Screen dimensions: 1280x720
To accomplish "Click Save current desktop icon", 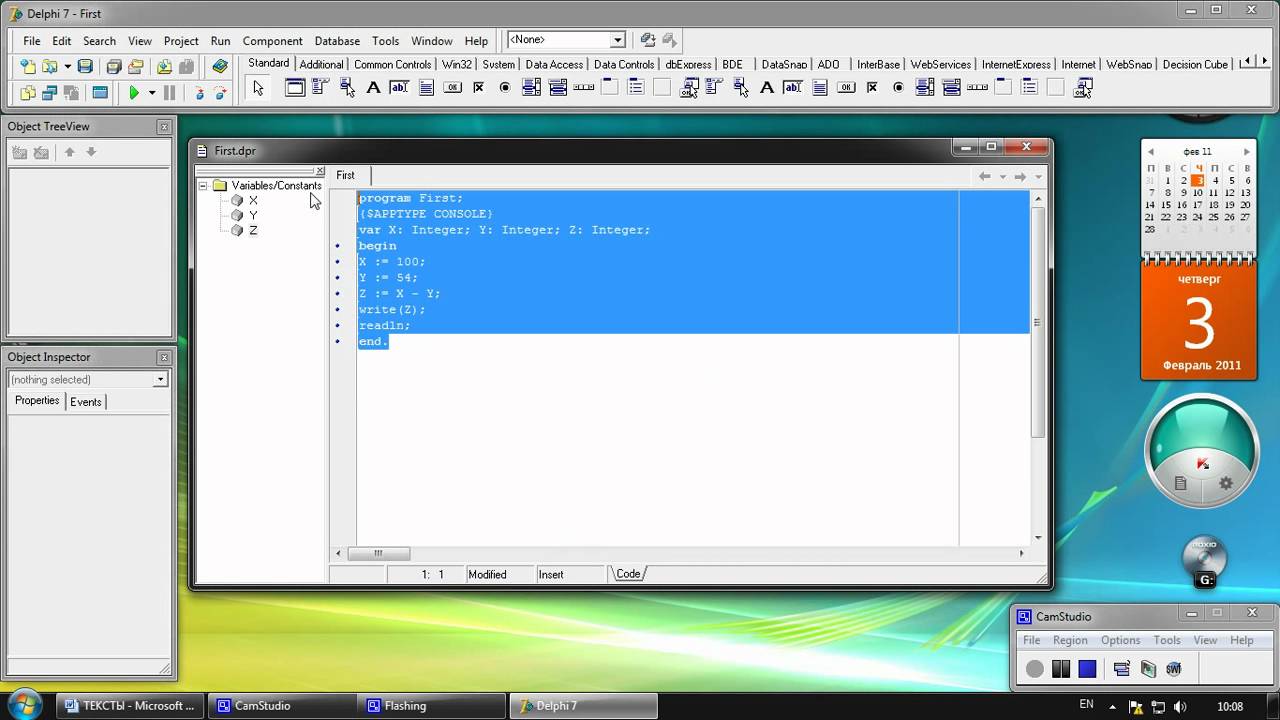I will click(x=648, y=40).
